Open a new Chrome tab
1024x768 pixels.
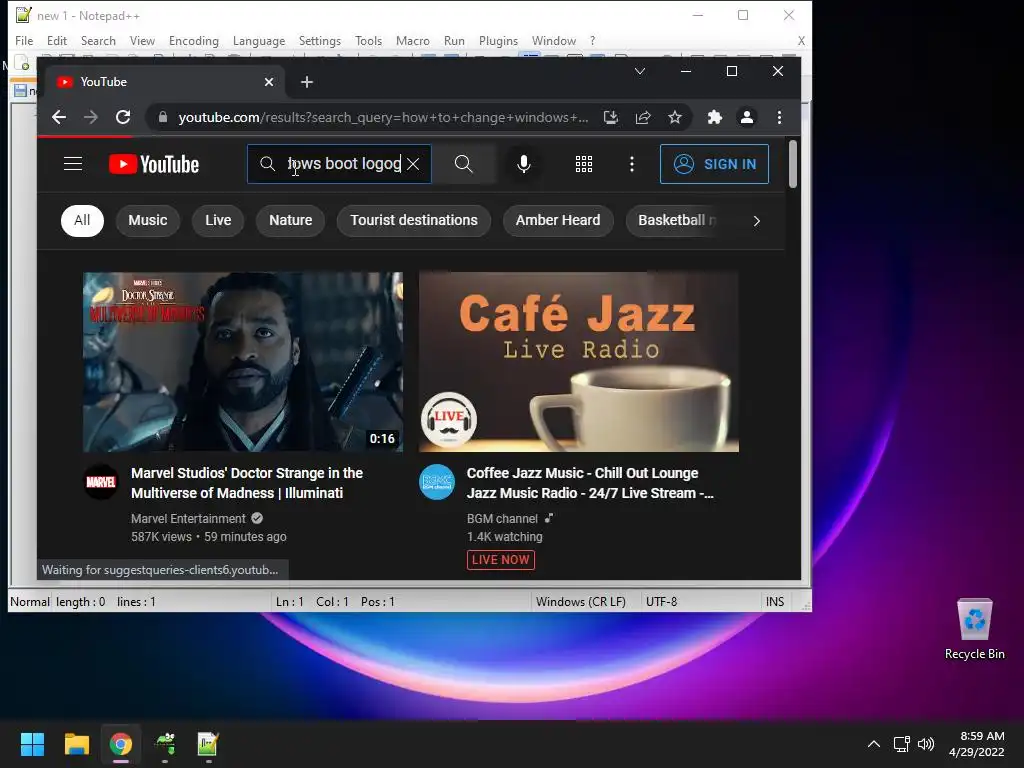(307, 82)
